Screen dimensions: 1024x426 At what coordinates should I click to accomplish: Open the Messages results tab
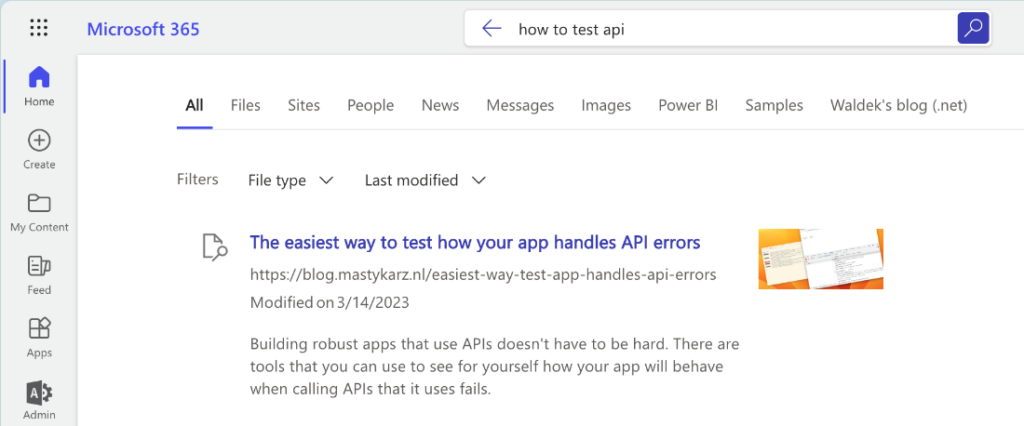point(520,105)
